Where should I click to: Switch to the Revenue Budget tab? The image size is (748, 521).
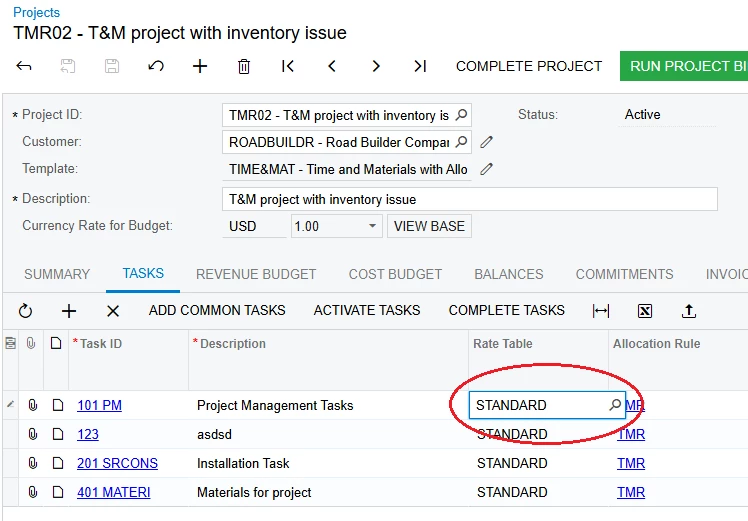256,274
